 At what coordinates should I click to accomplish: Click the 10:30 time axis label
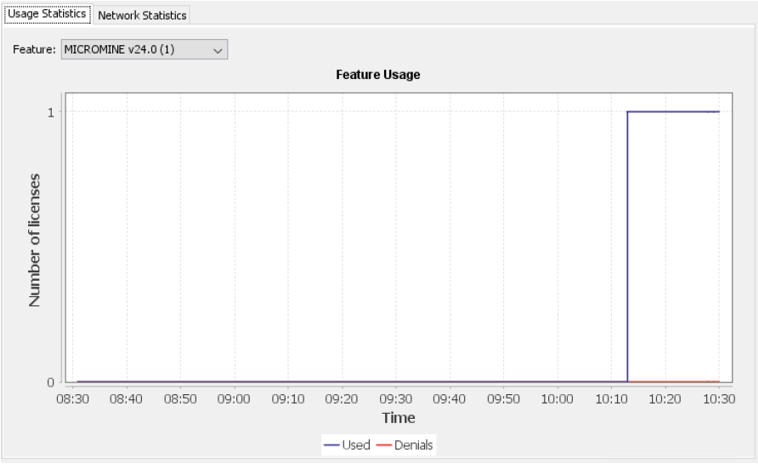tap(719, 399)
